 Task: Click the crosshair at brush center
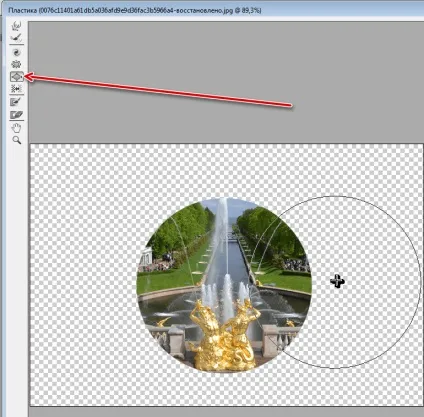click(x=337, y=282)
